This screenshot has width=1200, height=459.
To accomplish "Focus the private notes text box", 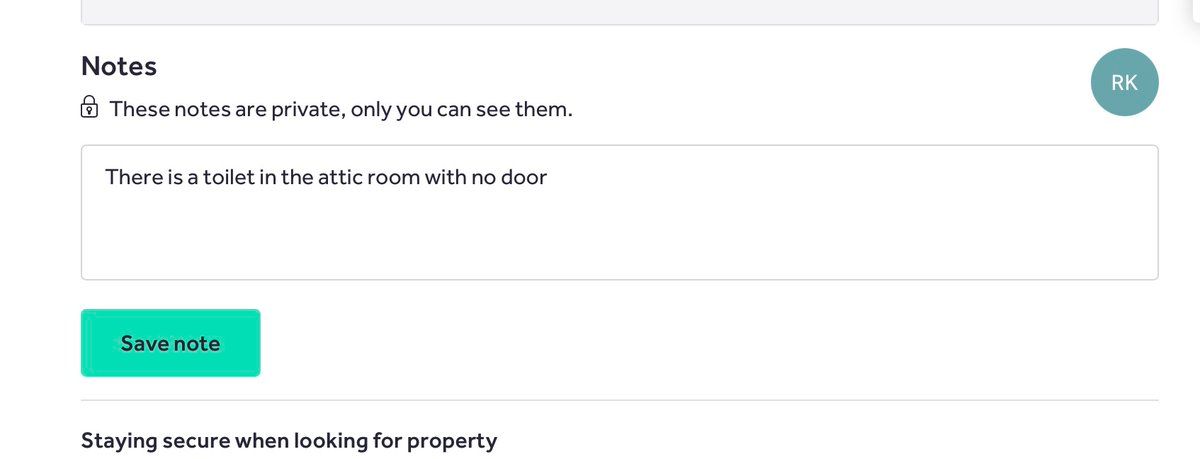I will [619, 212].
